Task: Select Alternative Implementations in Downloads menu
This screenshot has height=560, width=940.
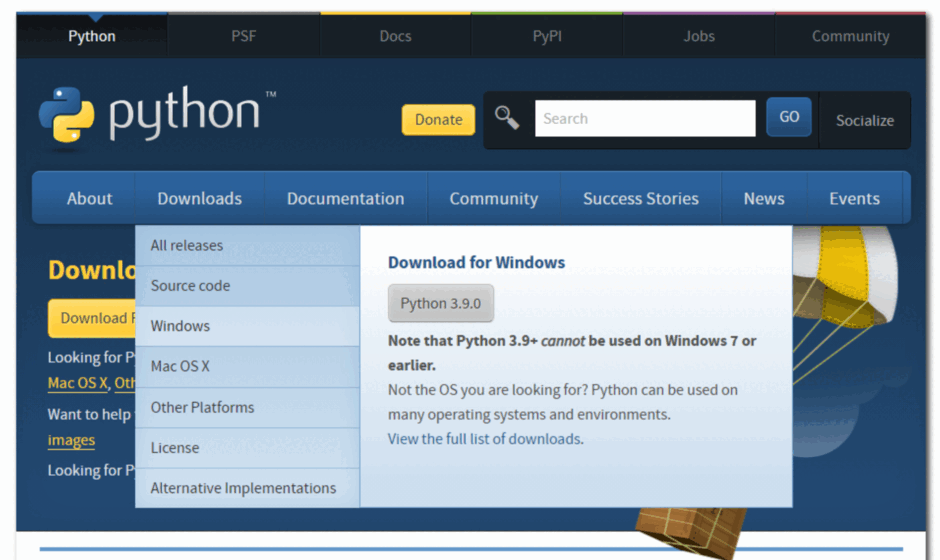Action: click(x=248, y=488)
